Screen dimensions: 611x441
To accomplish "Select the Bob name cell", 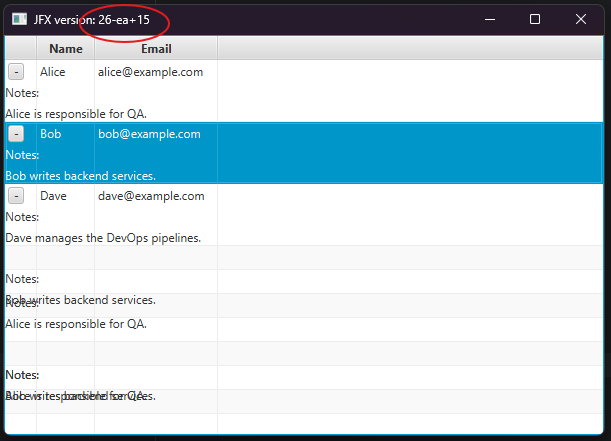I will point(50,134).
